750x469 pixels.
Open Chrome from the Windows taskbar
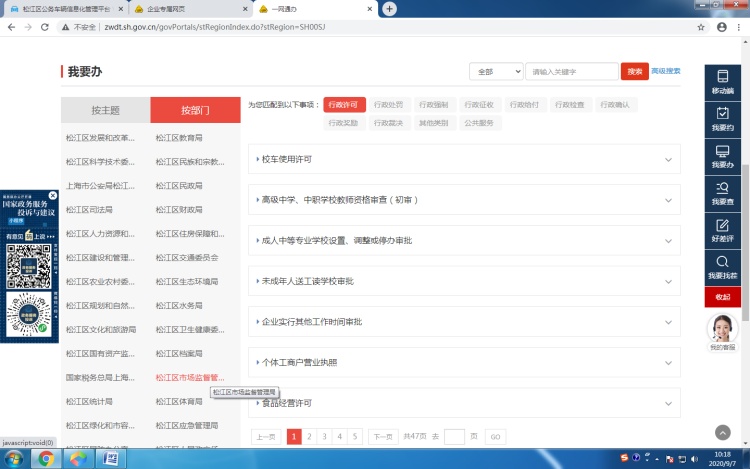coord(45,458)
